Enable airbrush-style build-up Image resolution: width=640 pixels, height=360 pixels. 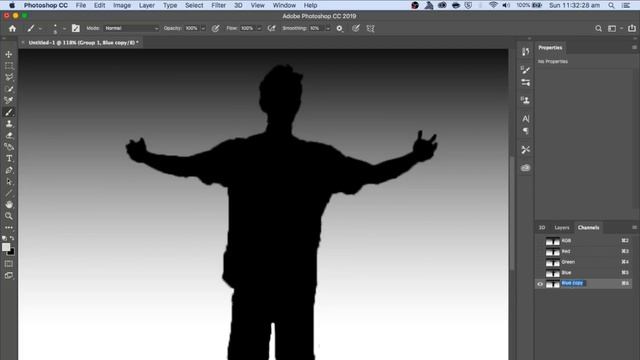point(271,28)
